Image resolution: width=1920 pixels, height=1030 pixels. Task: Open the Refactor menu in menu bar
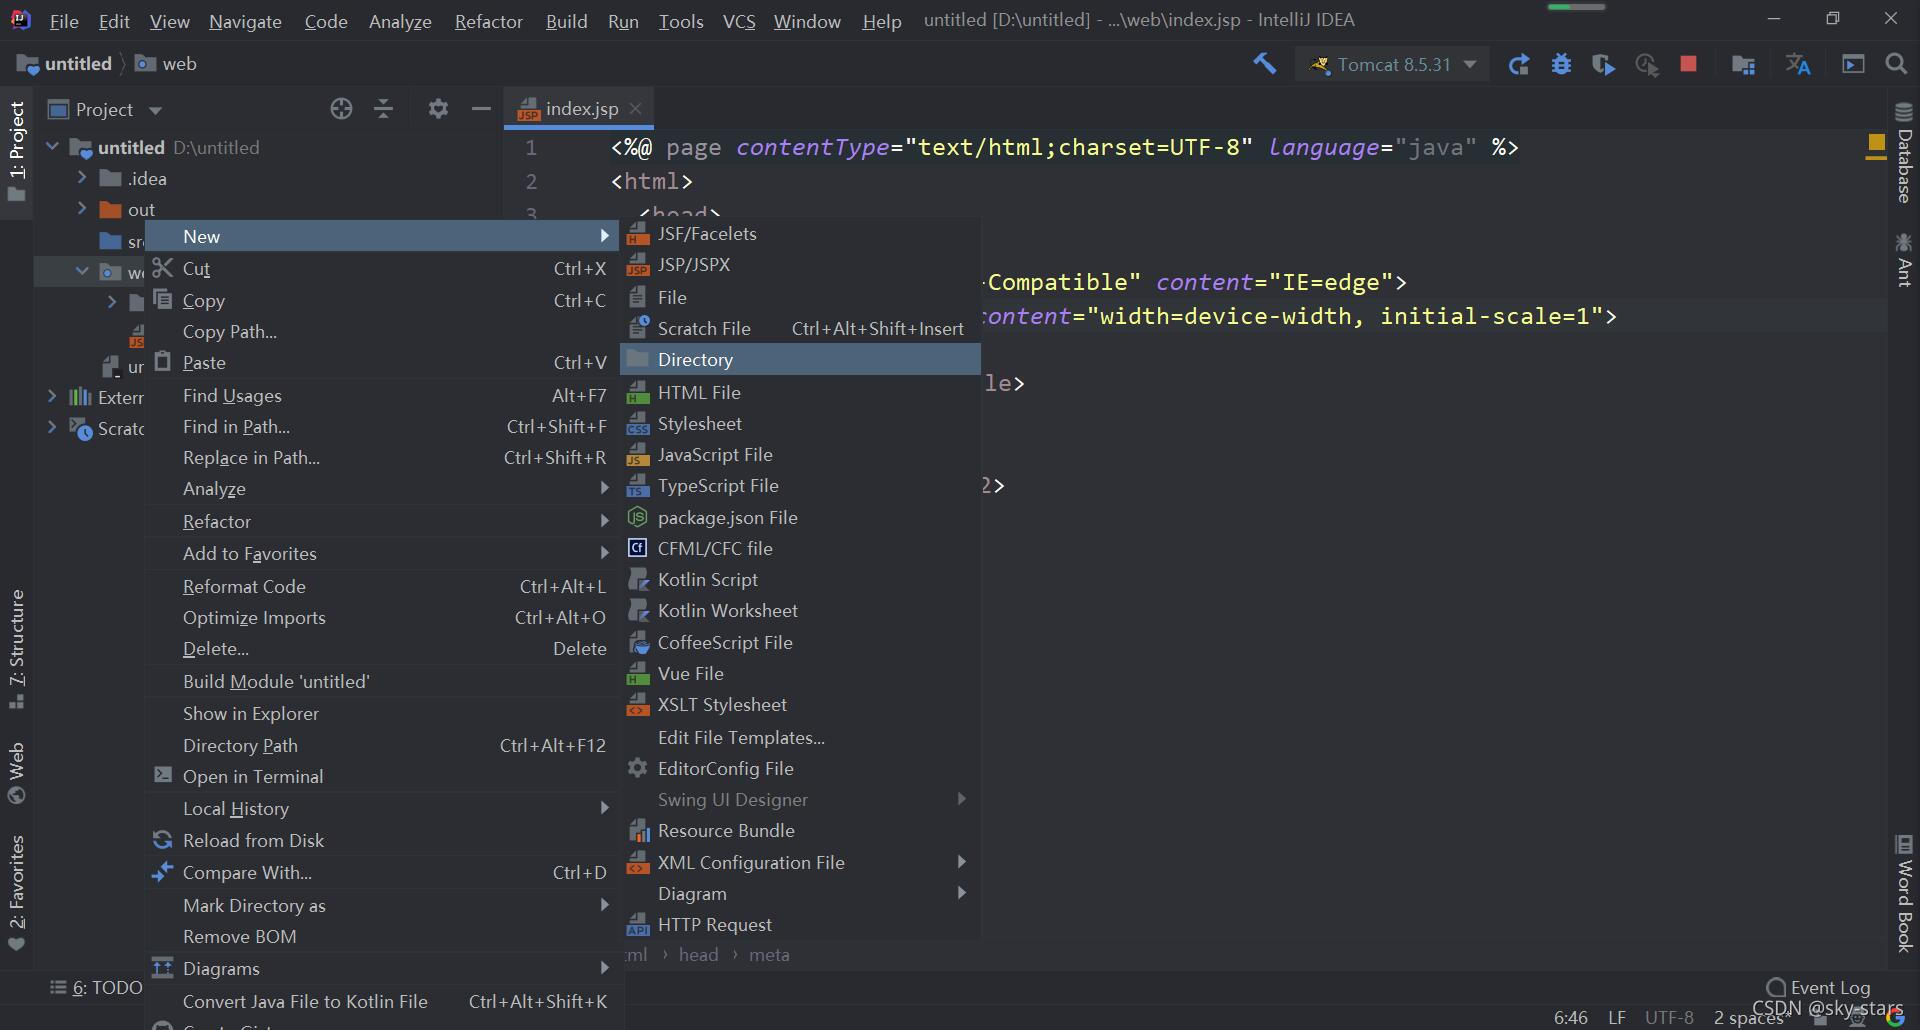pos(488,21)
